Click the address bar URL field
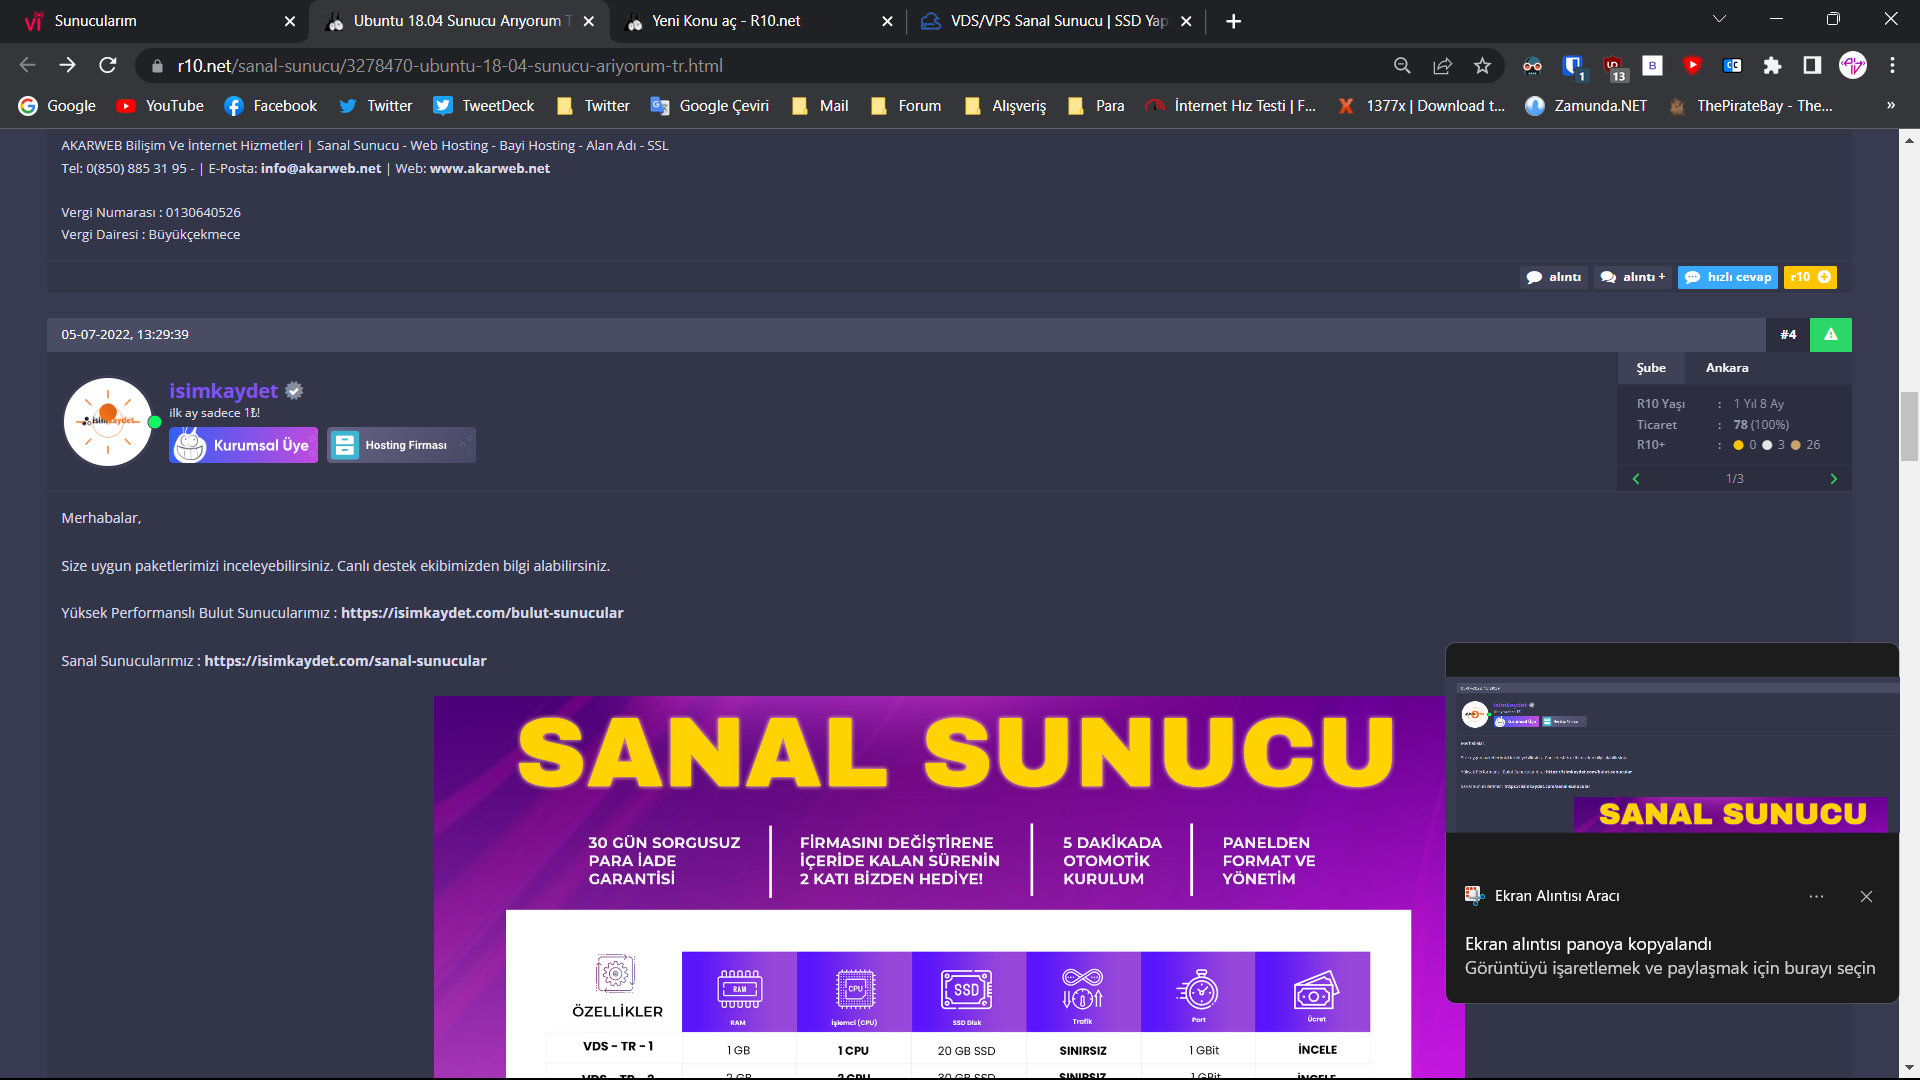The width and height of the screenshot is (1920, 1080). [770, 65]
